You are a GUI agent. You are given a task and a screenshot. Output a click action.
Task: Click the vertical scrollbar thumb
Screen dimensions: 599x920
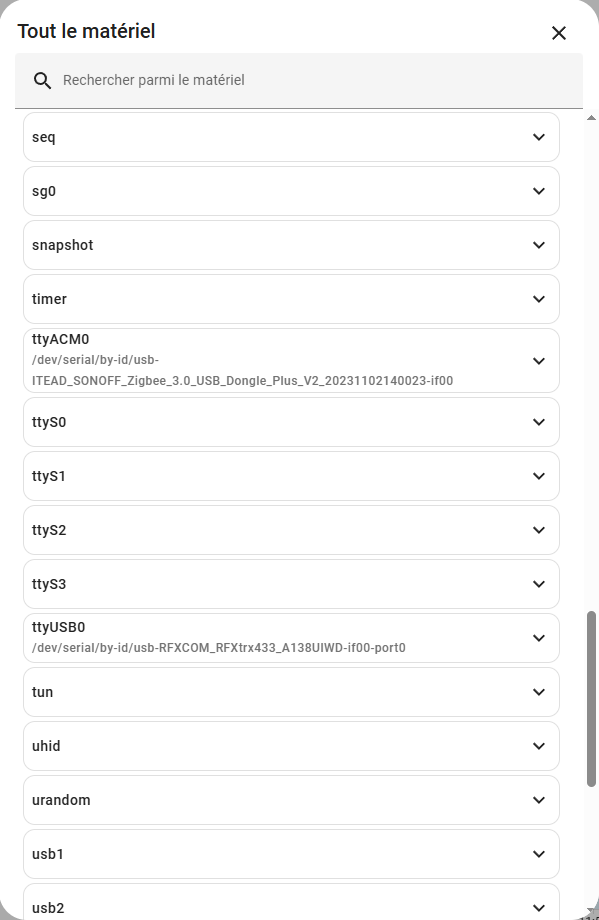591,699
